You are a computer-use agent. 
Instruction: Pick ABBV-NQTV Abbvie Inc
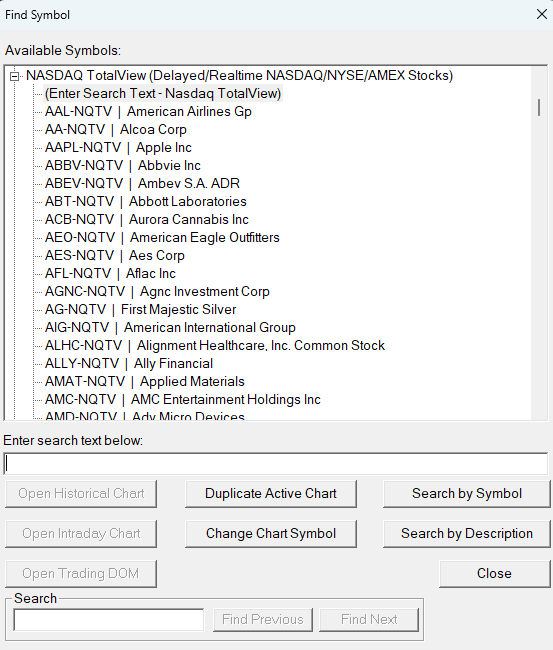[x=123, y=165]
